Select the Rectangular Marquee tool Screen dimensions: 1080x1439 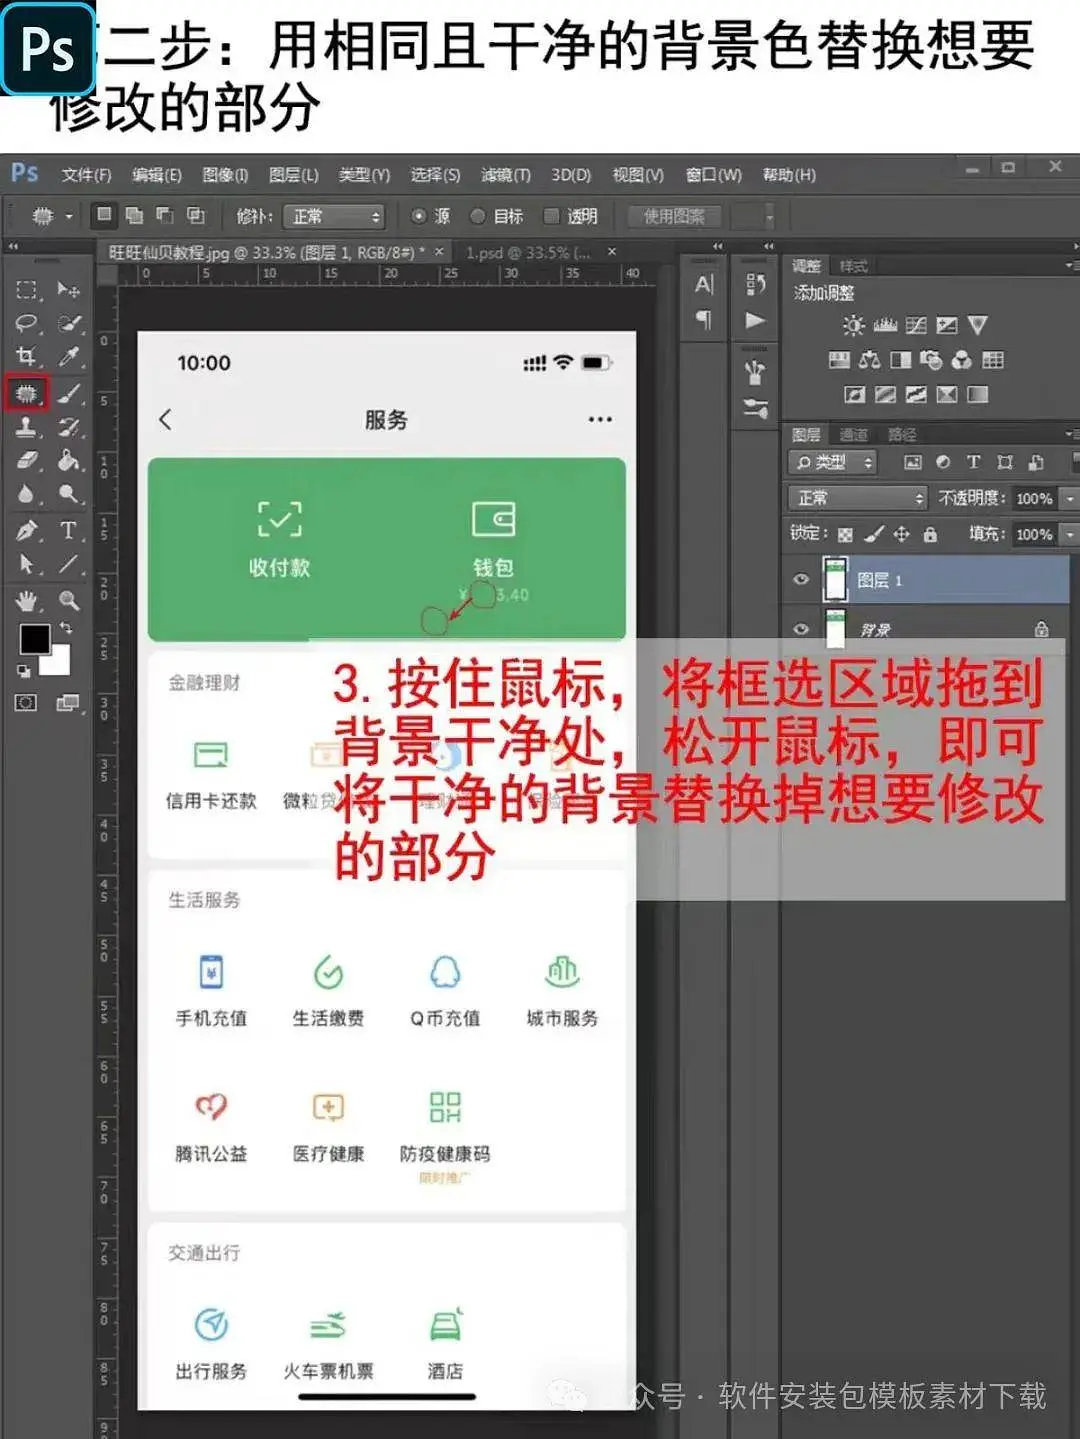(x=26, y=290)
